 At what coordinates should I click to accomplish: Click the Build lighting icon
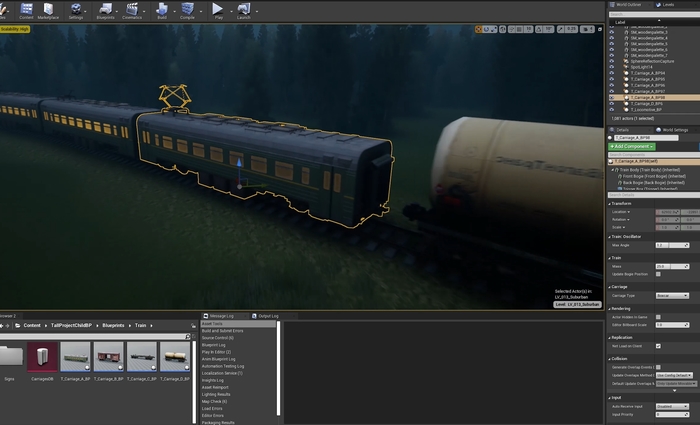click(162, 10)
